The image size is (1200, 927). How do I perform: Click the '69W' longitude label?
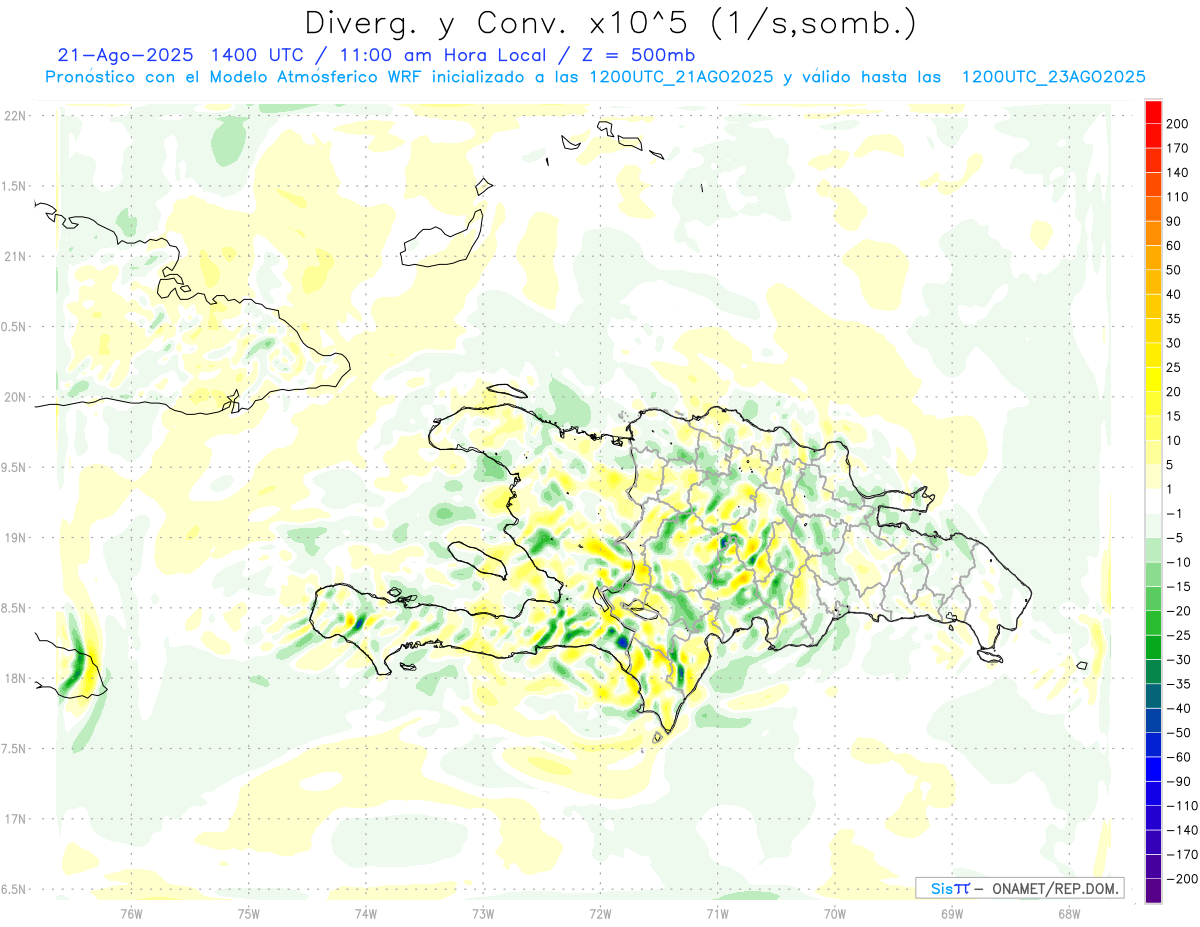pyautogui.click(x=952, y=913)
